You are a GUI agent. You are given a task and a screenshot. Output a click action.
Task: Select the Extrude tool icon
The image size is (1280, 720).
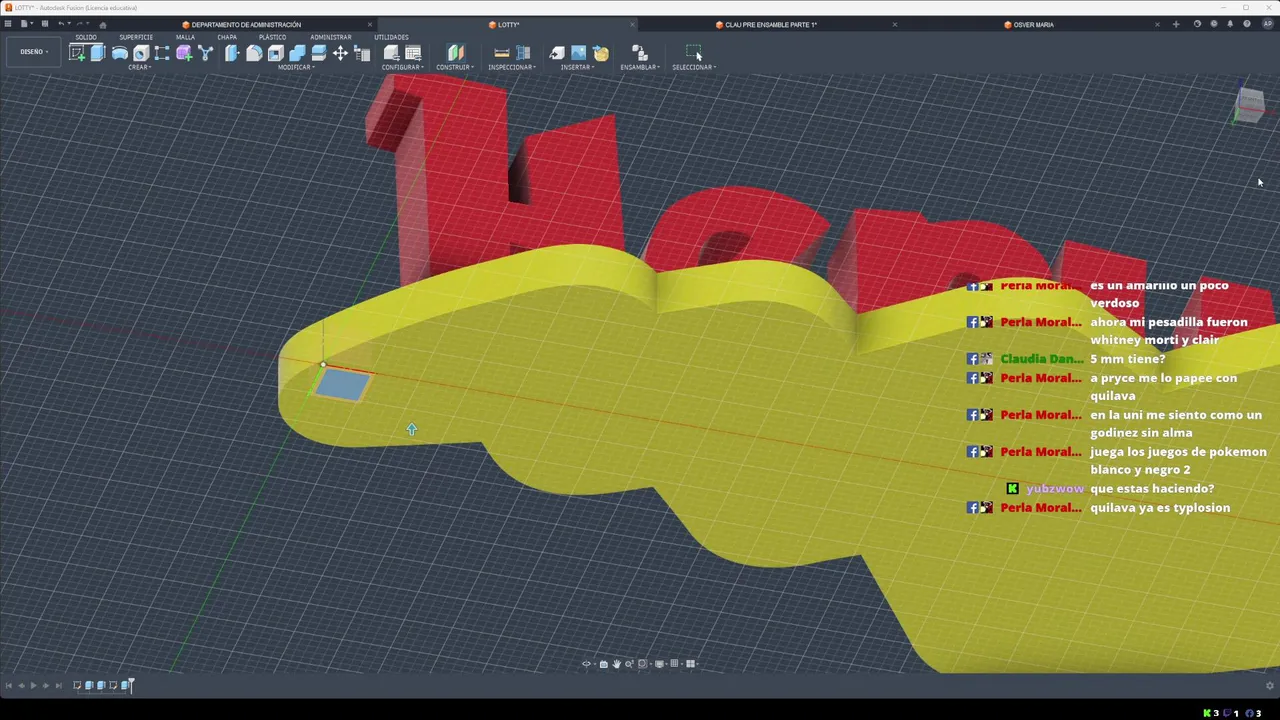[98, 53]
